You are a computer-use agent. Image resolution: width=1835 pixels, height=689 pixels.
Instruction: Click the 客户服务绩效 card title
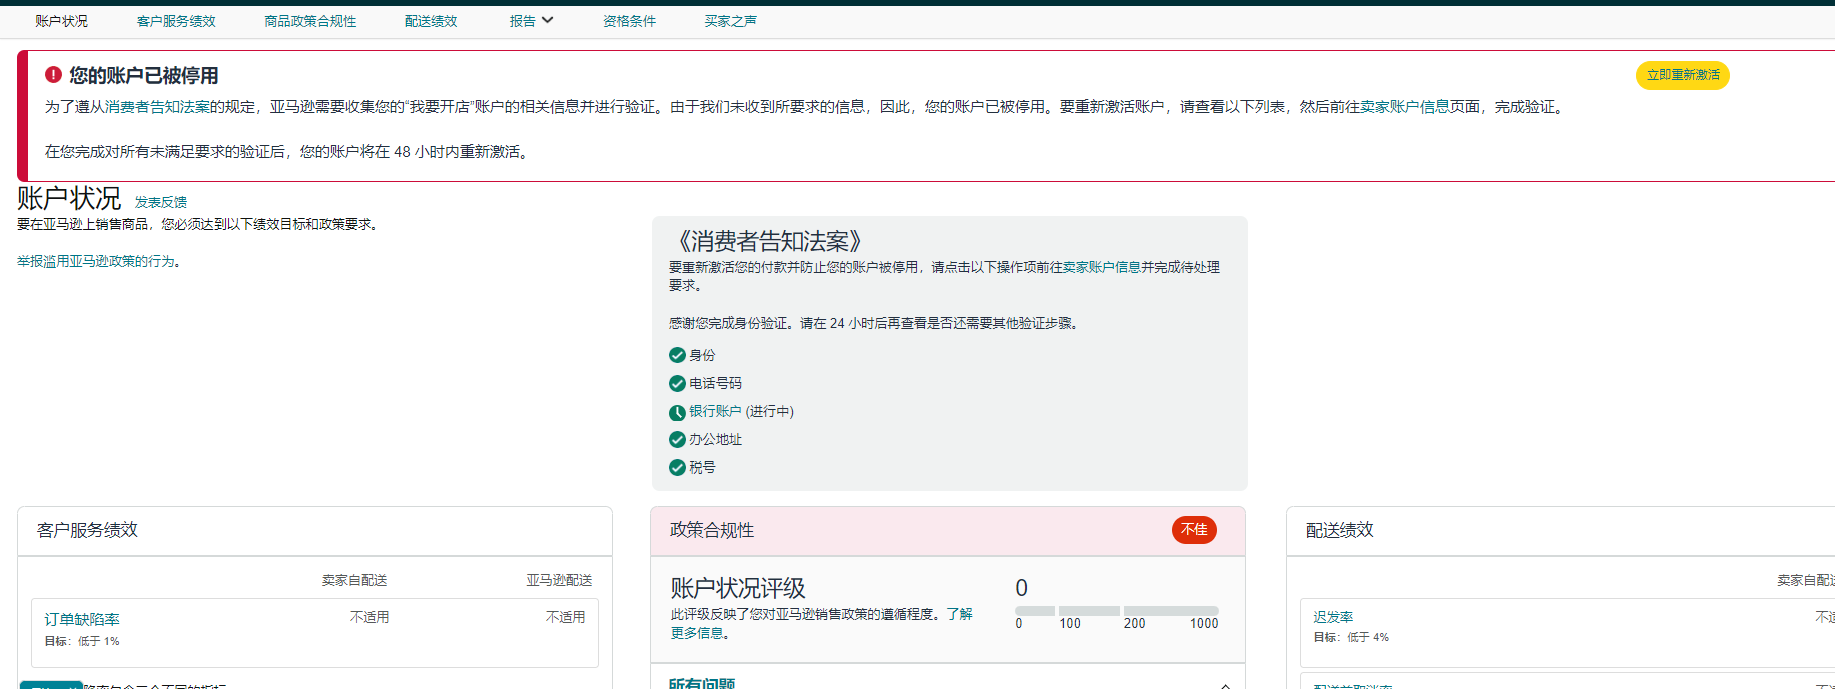point(87,530)
